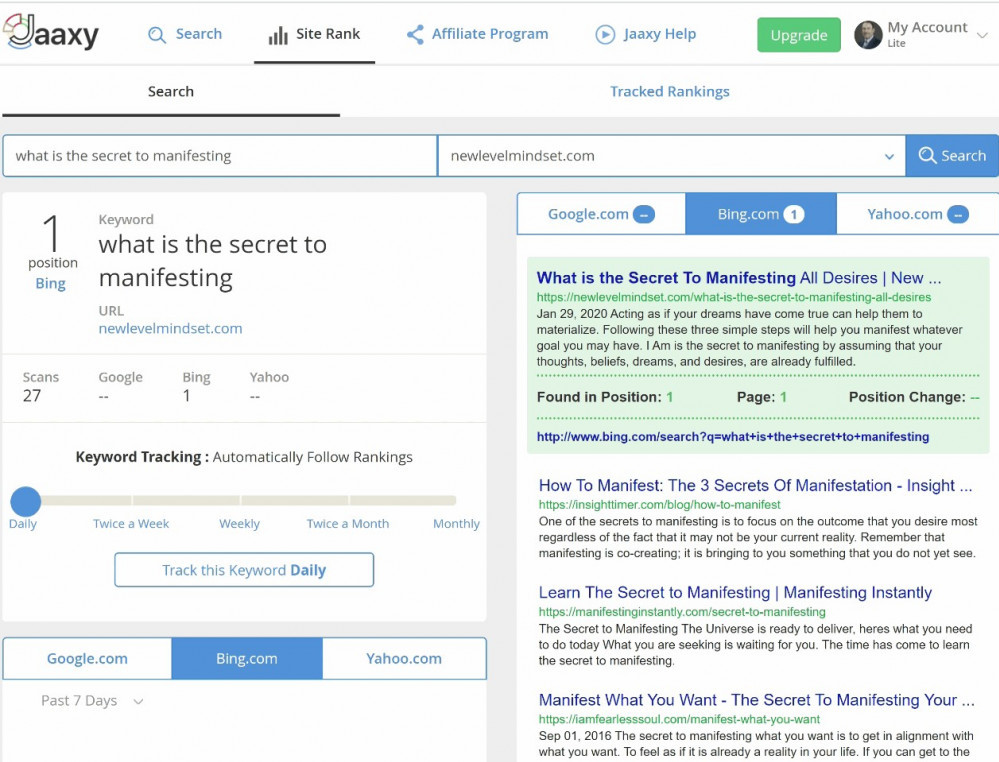Select the Yahoo.com results tab
The image size is (999, 762).
[917, 214]
